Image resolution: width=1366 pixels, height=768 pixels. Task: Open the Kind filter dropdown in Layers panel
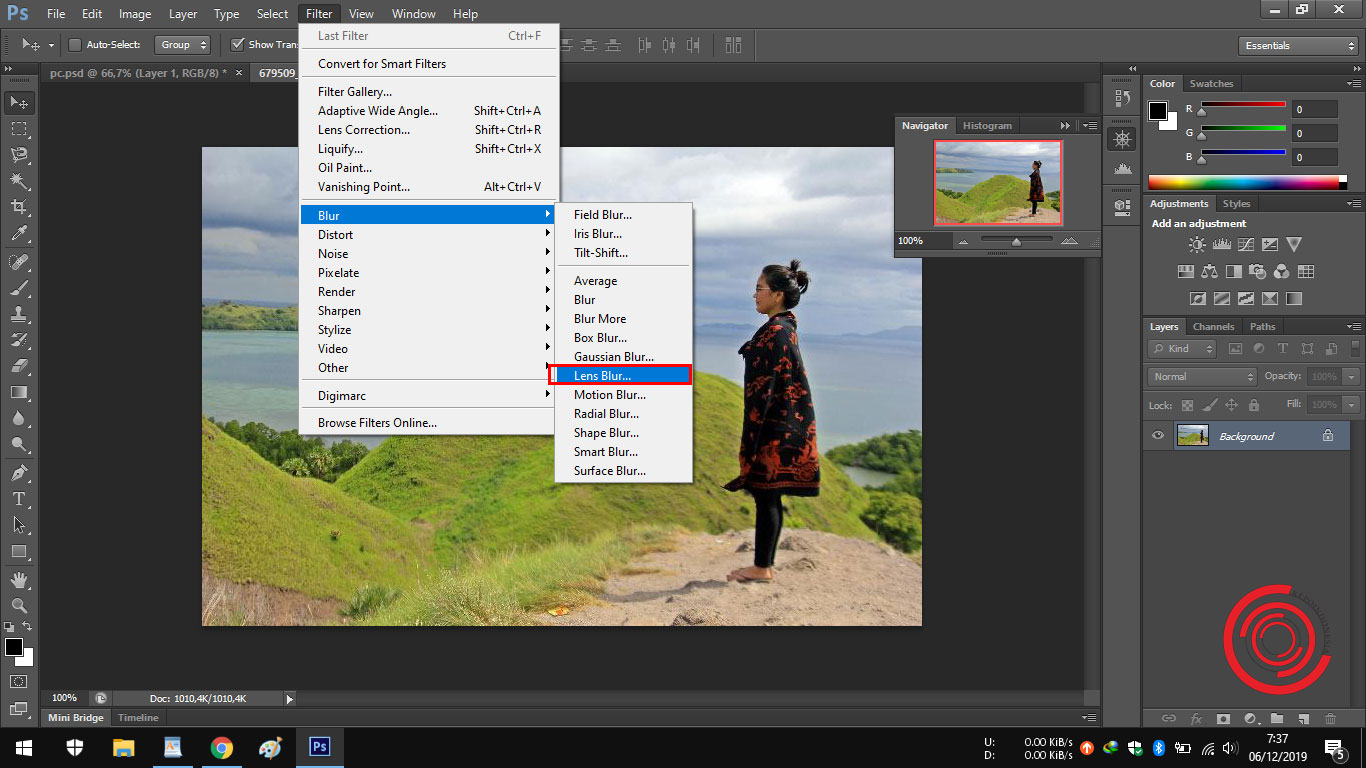pos(1180,348)
